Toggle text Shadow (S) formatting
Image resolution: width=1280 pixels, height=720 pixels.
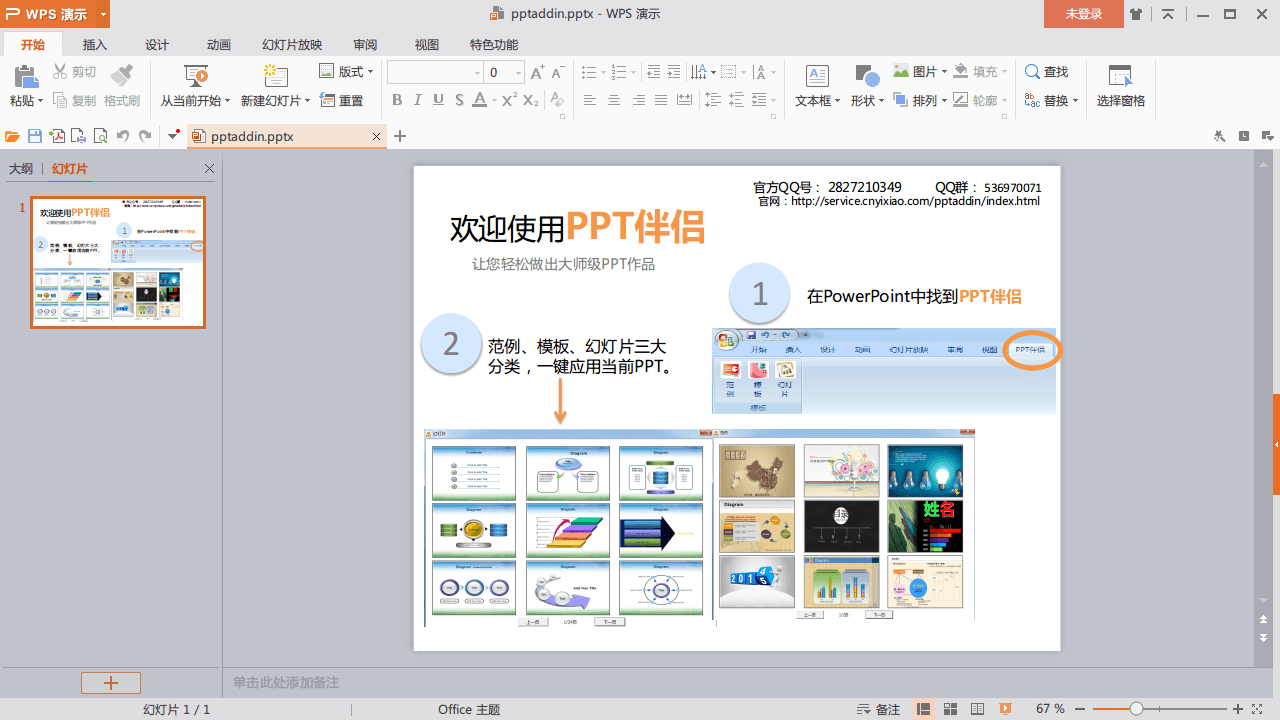pyautogui.click(x=459, y=100)
